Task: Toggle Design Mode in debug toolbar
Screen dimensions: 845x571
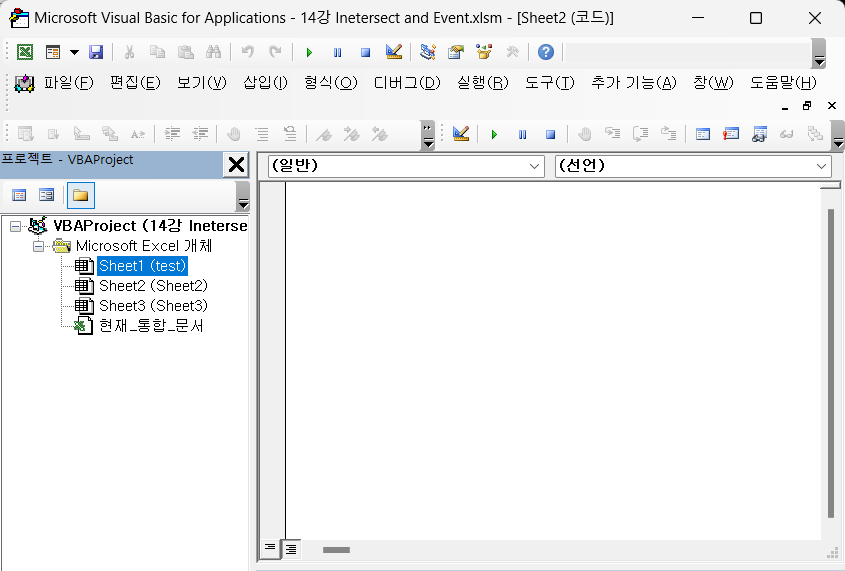Action: pos(461,134)
